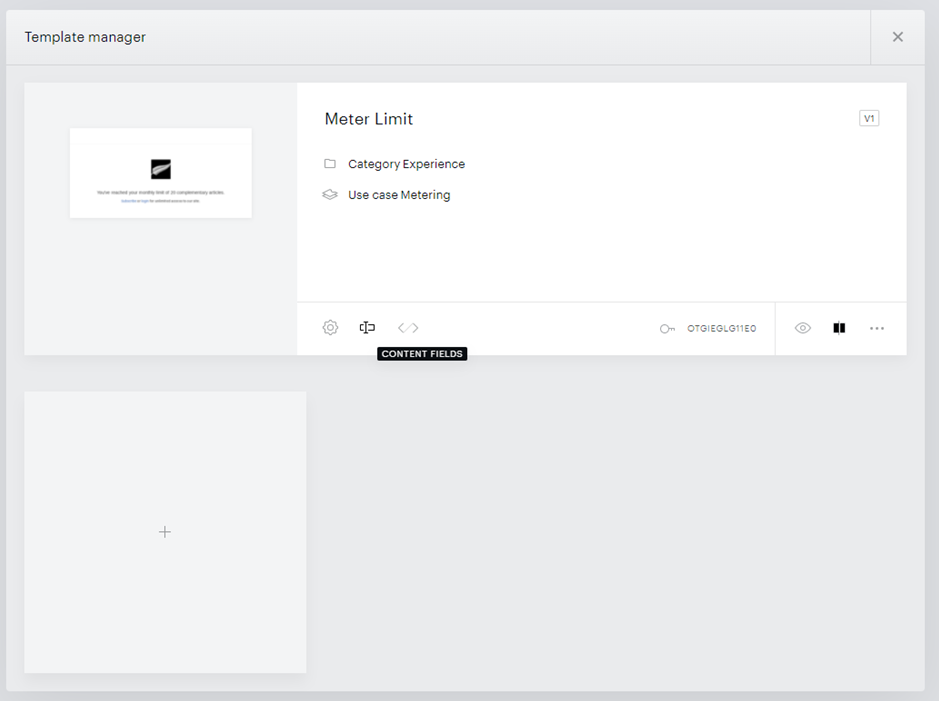
Task: Open the Content Fields editor icon
Action: (x=367, y=327)
